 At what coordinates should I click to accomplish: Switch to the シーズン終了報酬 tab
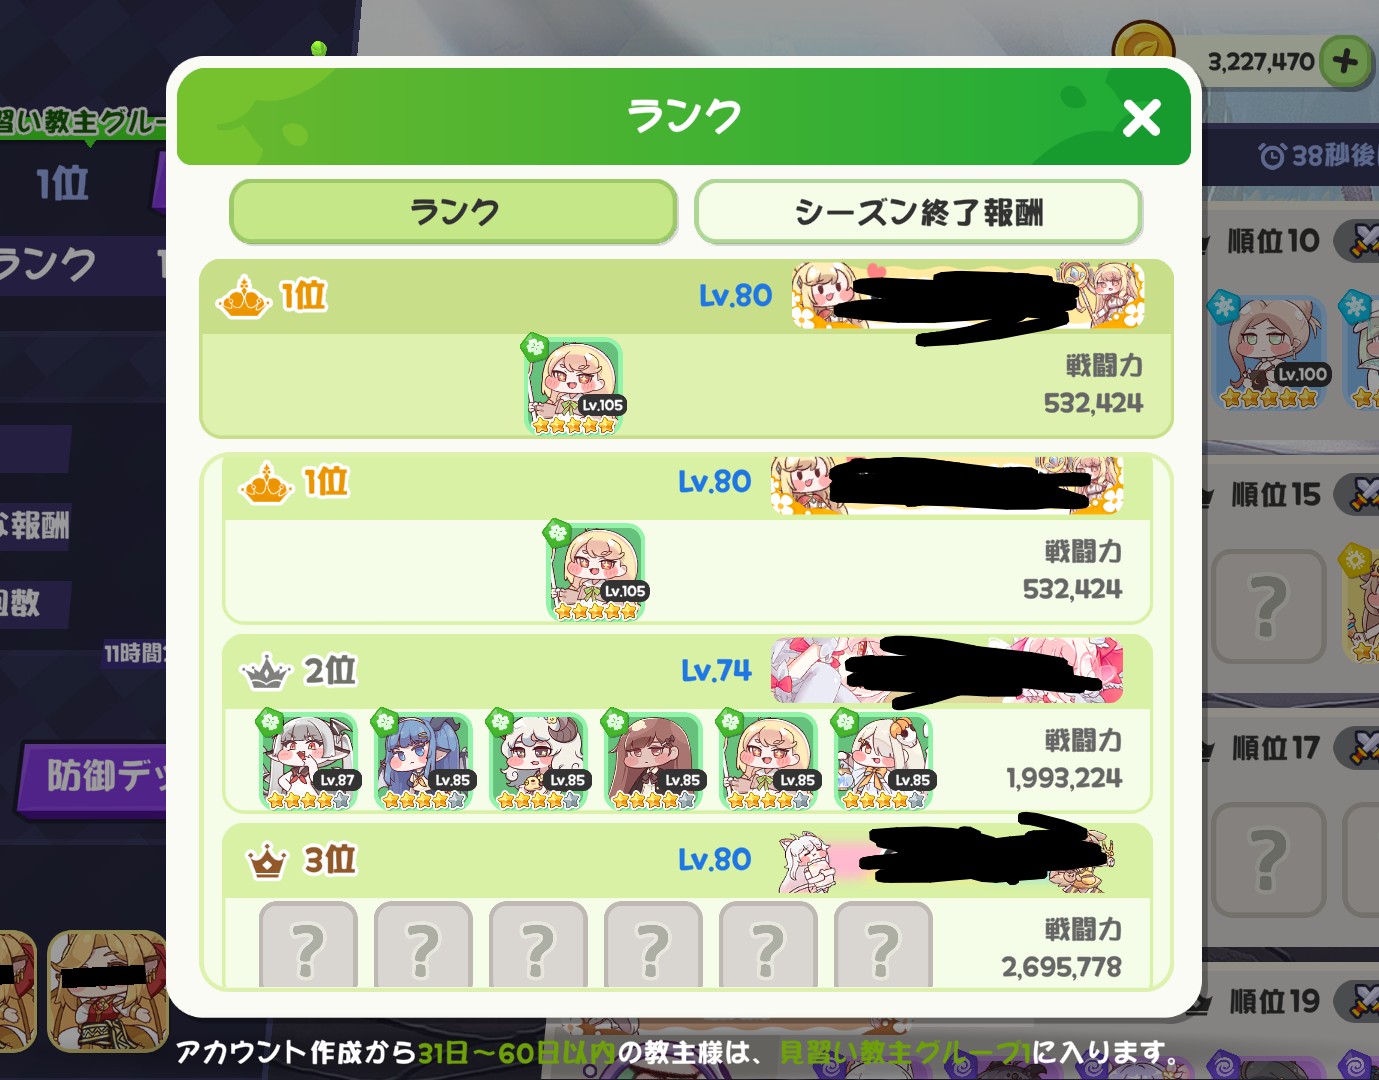click(x=918, y=212)
